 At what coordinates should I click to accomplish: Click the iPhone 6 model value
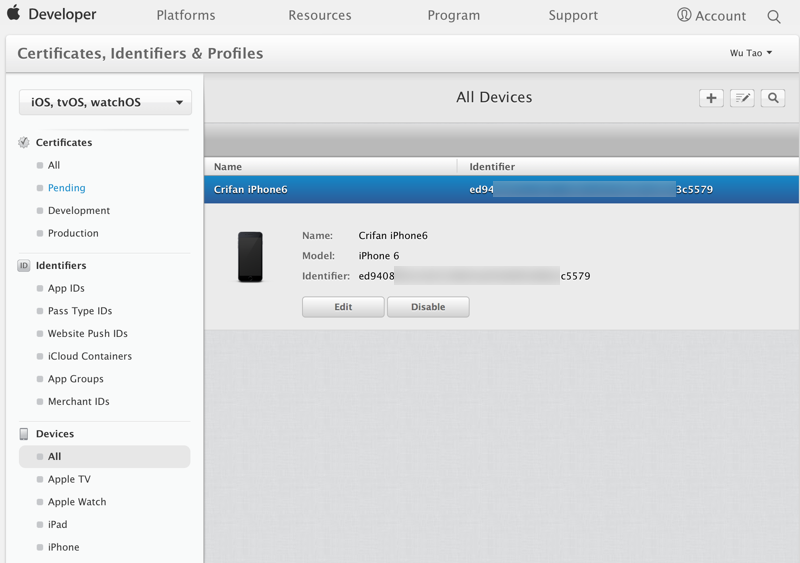(379, 256)
